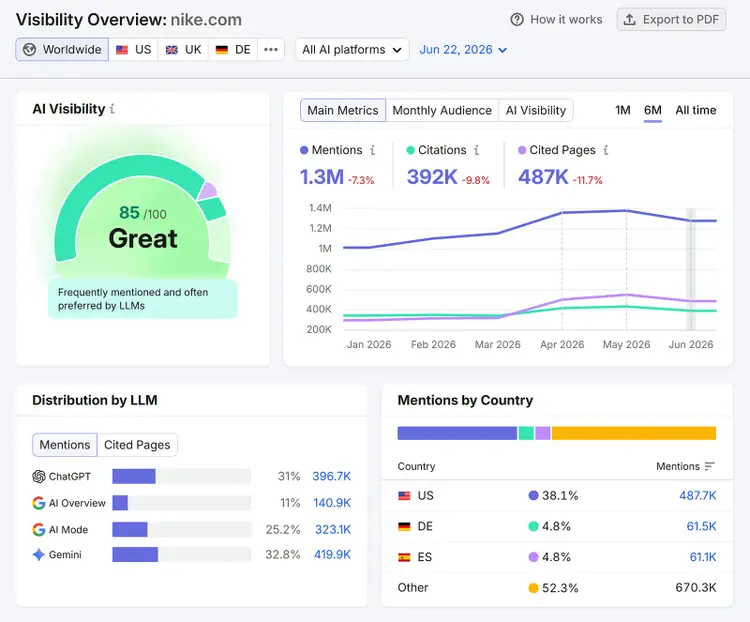Click the Worldwide globe icon
The width and height of the screenshot is (750, 622).
coord(30,49)
